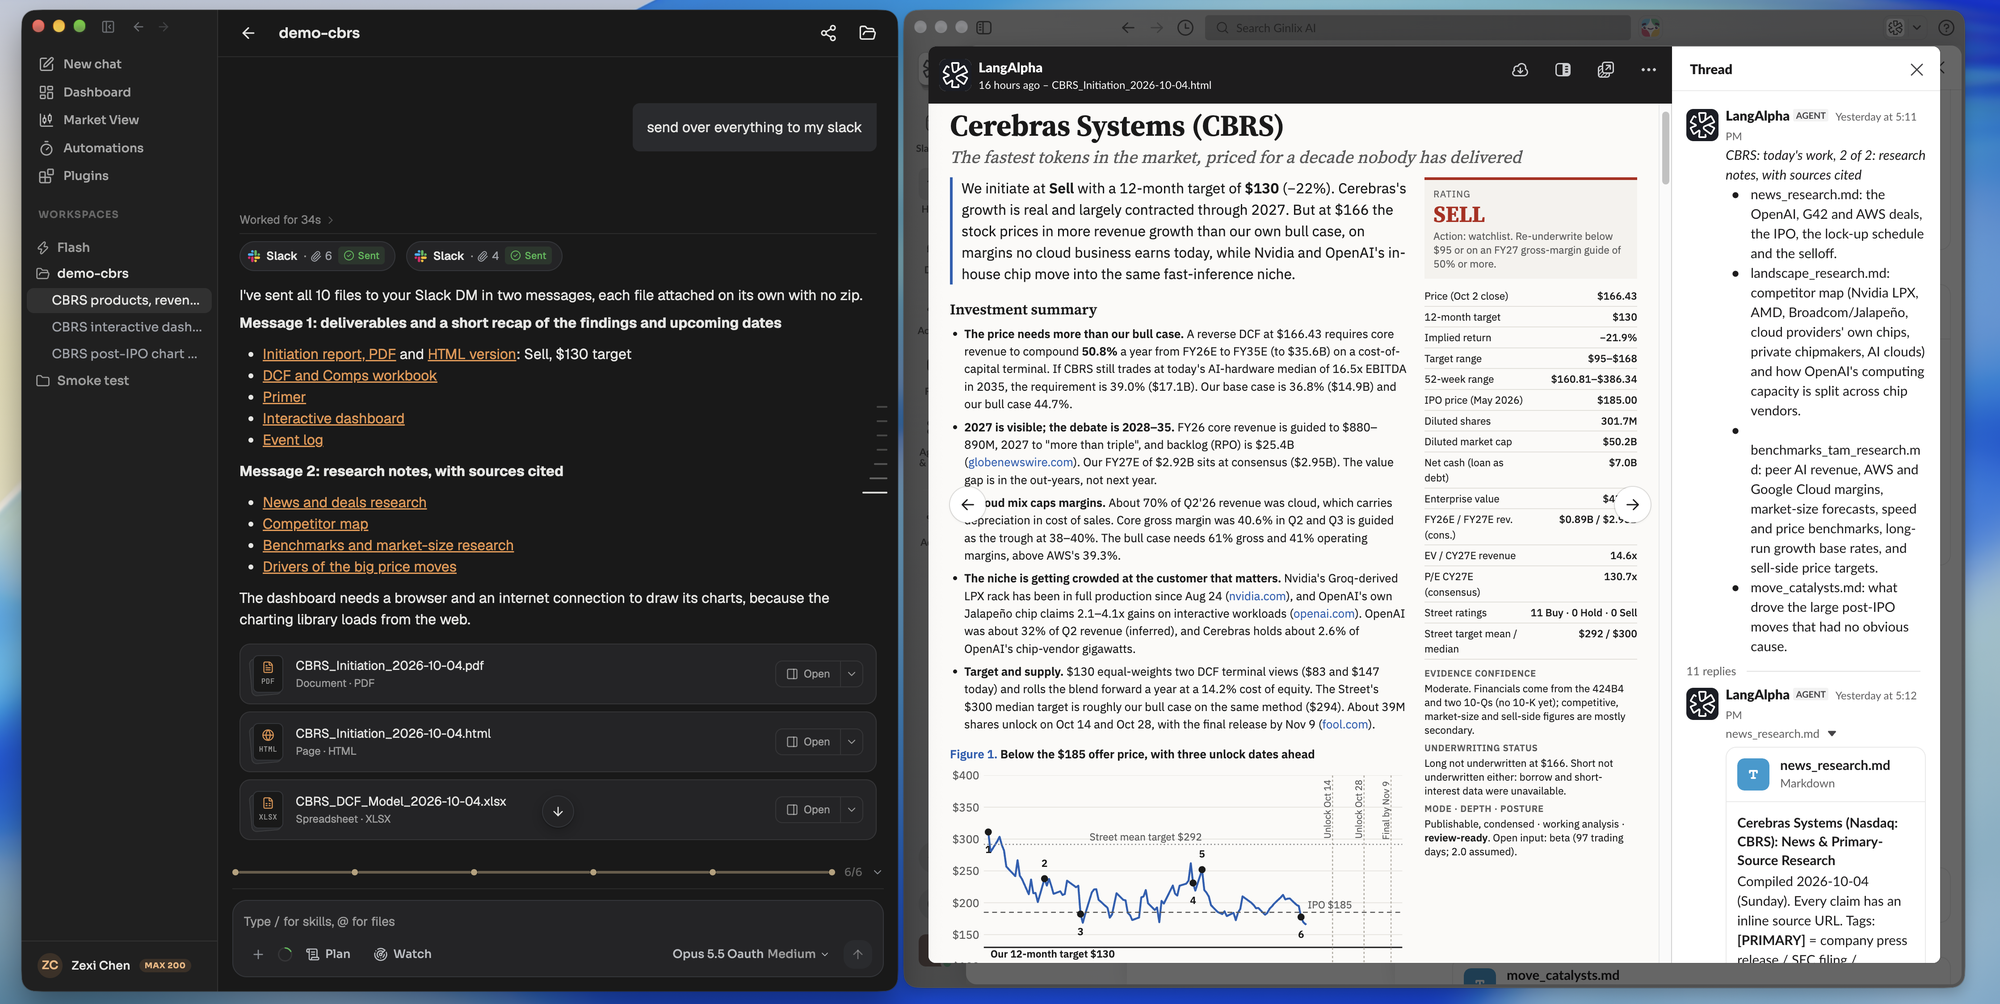Open the Opus 5.5 Oauth Medium model selector
Image resolution: width=2000 pixels, height=1004 pixels.
(x=750, y=954)
